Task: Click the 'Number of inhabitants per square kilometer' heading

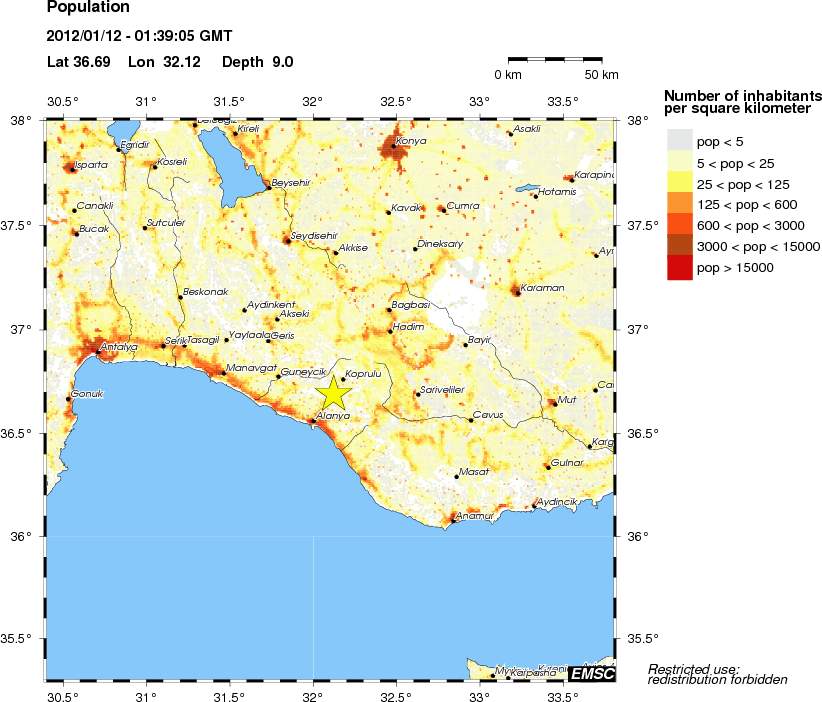Action: click(742, 102)
